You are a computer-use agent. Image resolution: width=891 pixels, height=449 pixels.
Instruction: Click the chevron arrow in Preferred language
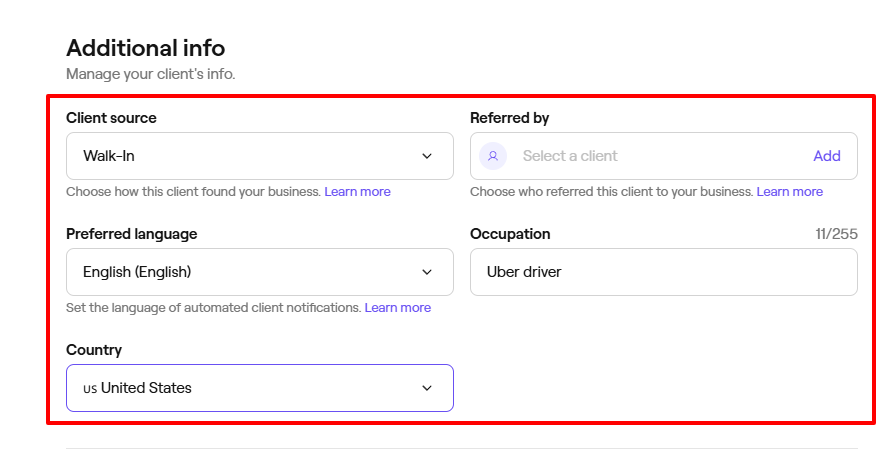coord(427,272)
